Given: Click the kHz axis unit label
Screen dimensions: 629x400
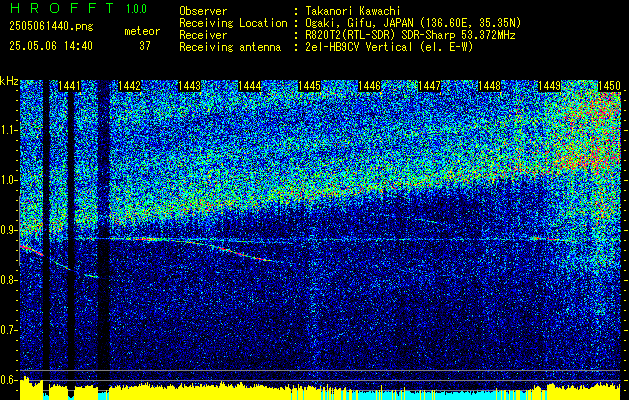Looking at the screenshot, I should 9,81.
